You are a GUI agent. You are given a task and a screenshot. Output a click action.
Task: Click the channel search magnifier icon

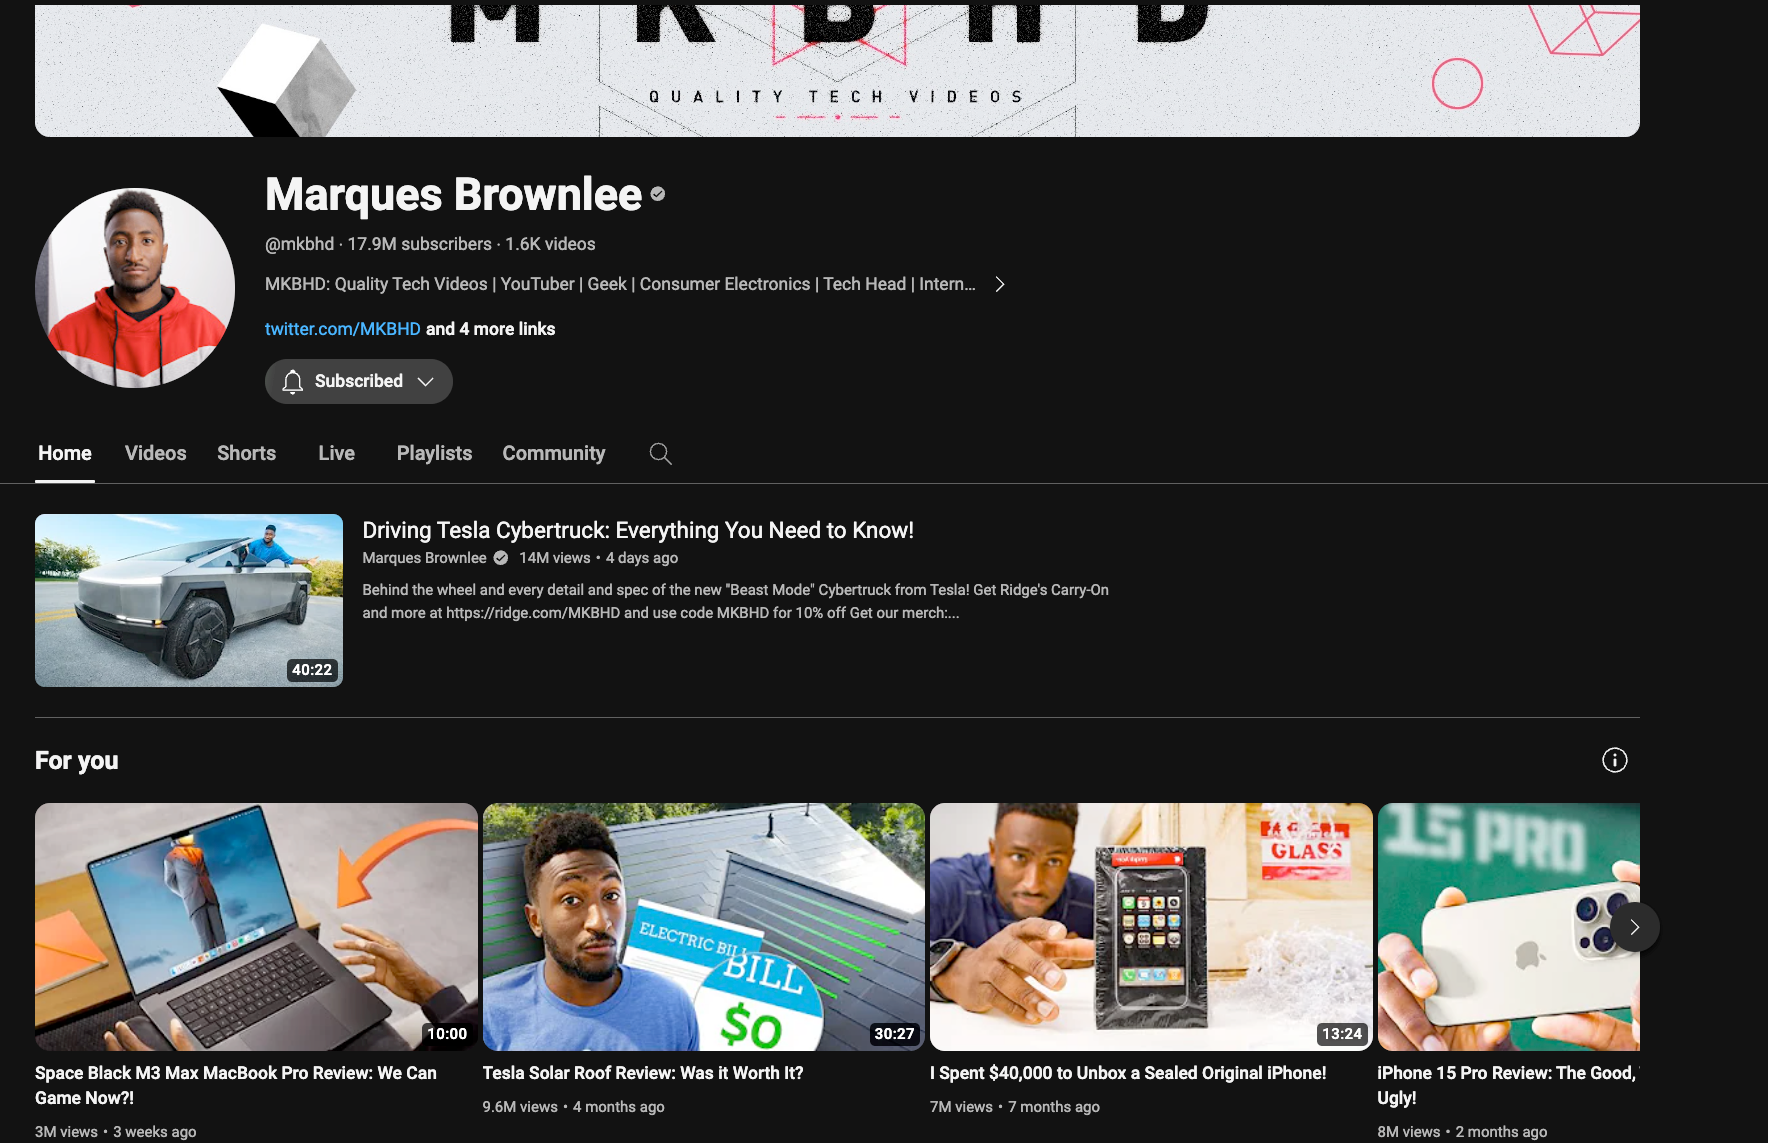660,454
